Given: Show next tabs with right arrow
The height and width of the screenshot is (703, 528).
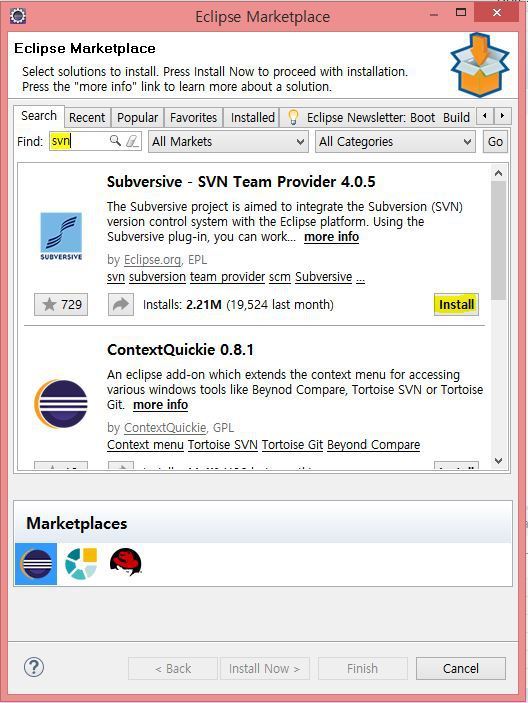Looking at the screenshot, I should [x=502, y=116].
